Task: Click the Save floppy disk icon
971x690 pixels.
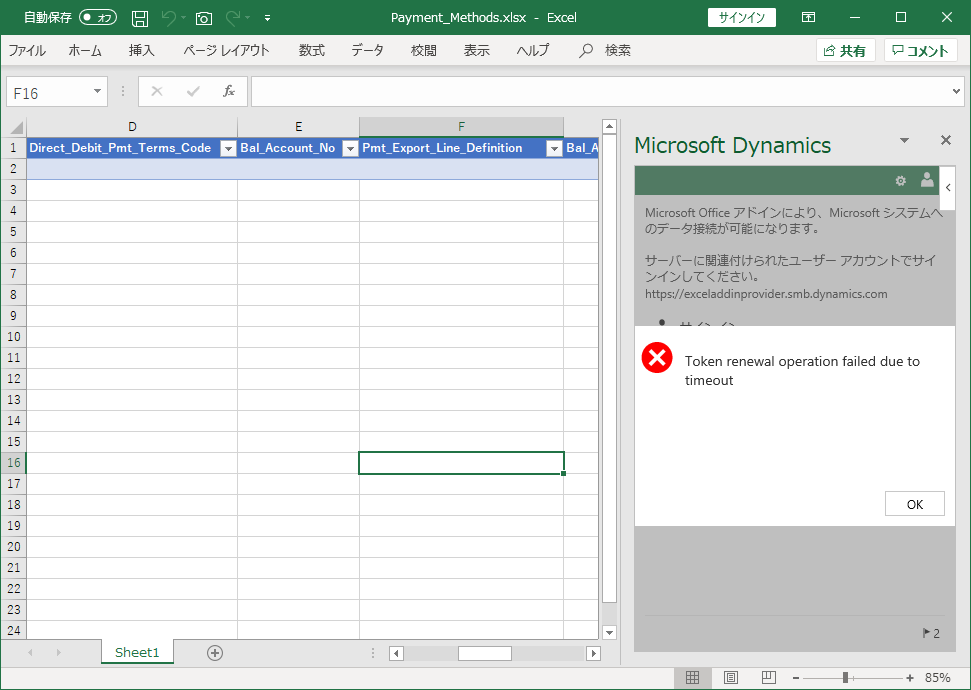Action: pos(140,18)
